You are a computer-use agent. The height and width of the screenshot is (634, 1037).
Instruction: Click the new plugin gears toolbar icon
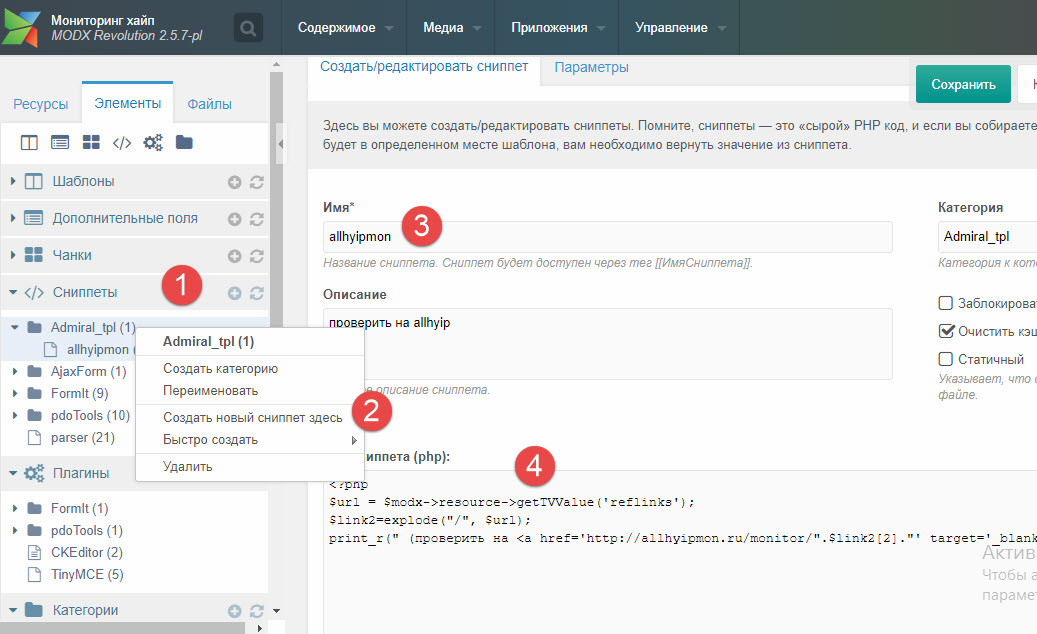click(153, 142)
